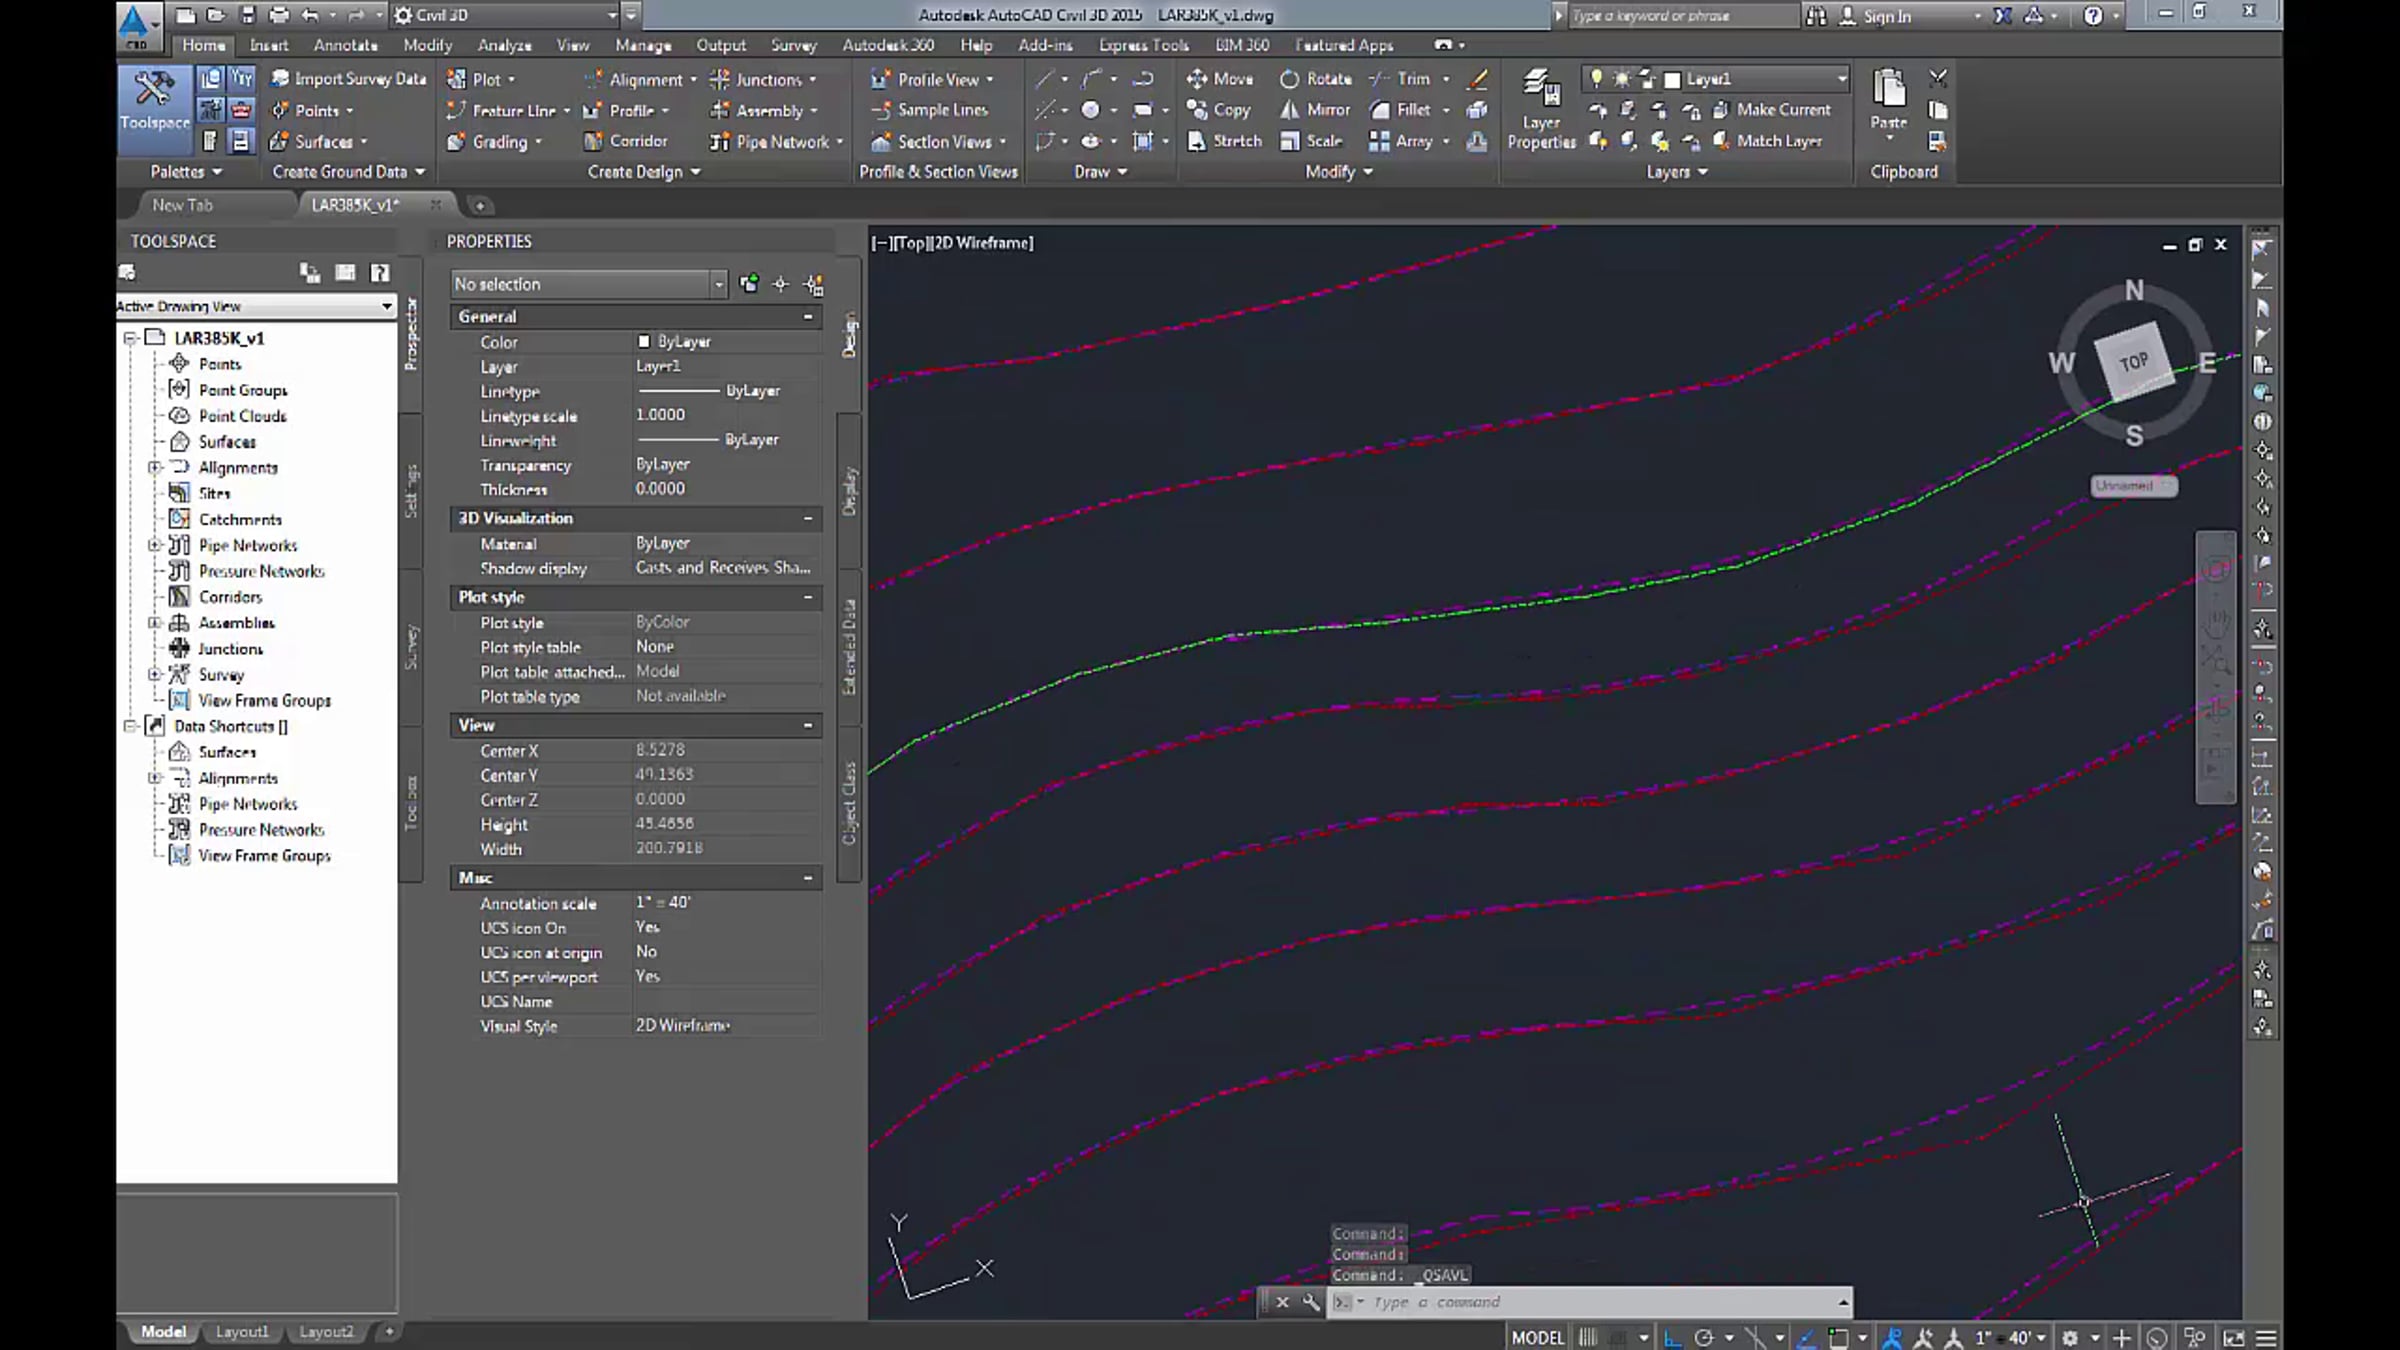Click the Move tool icon
Viewport: 2400px width, 1350px height.
(1197, 79)
